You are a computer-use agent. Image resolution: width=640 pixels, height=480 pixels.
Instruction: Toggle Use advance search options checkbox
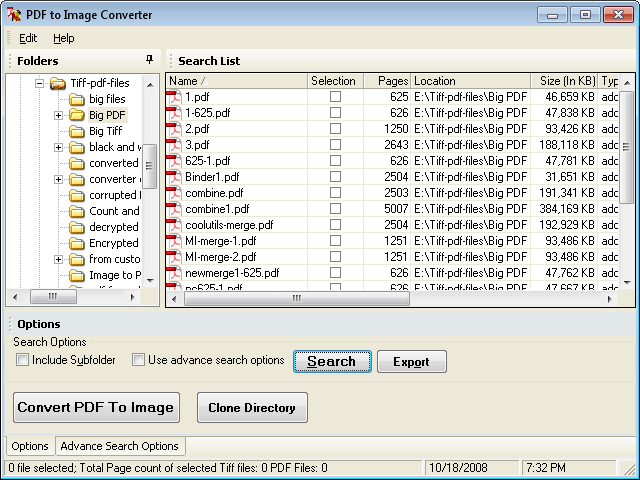(139, 360)
